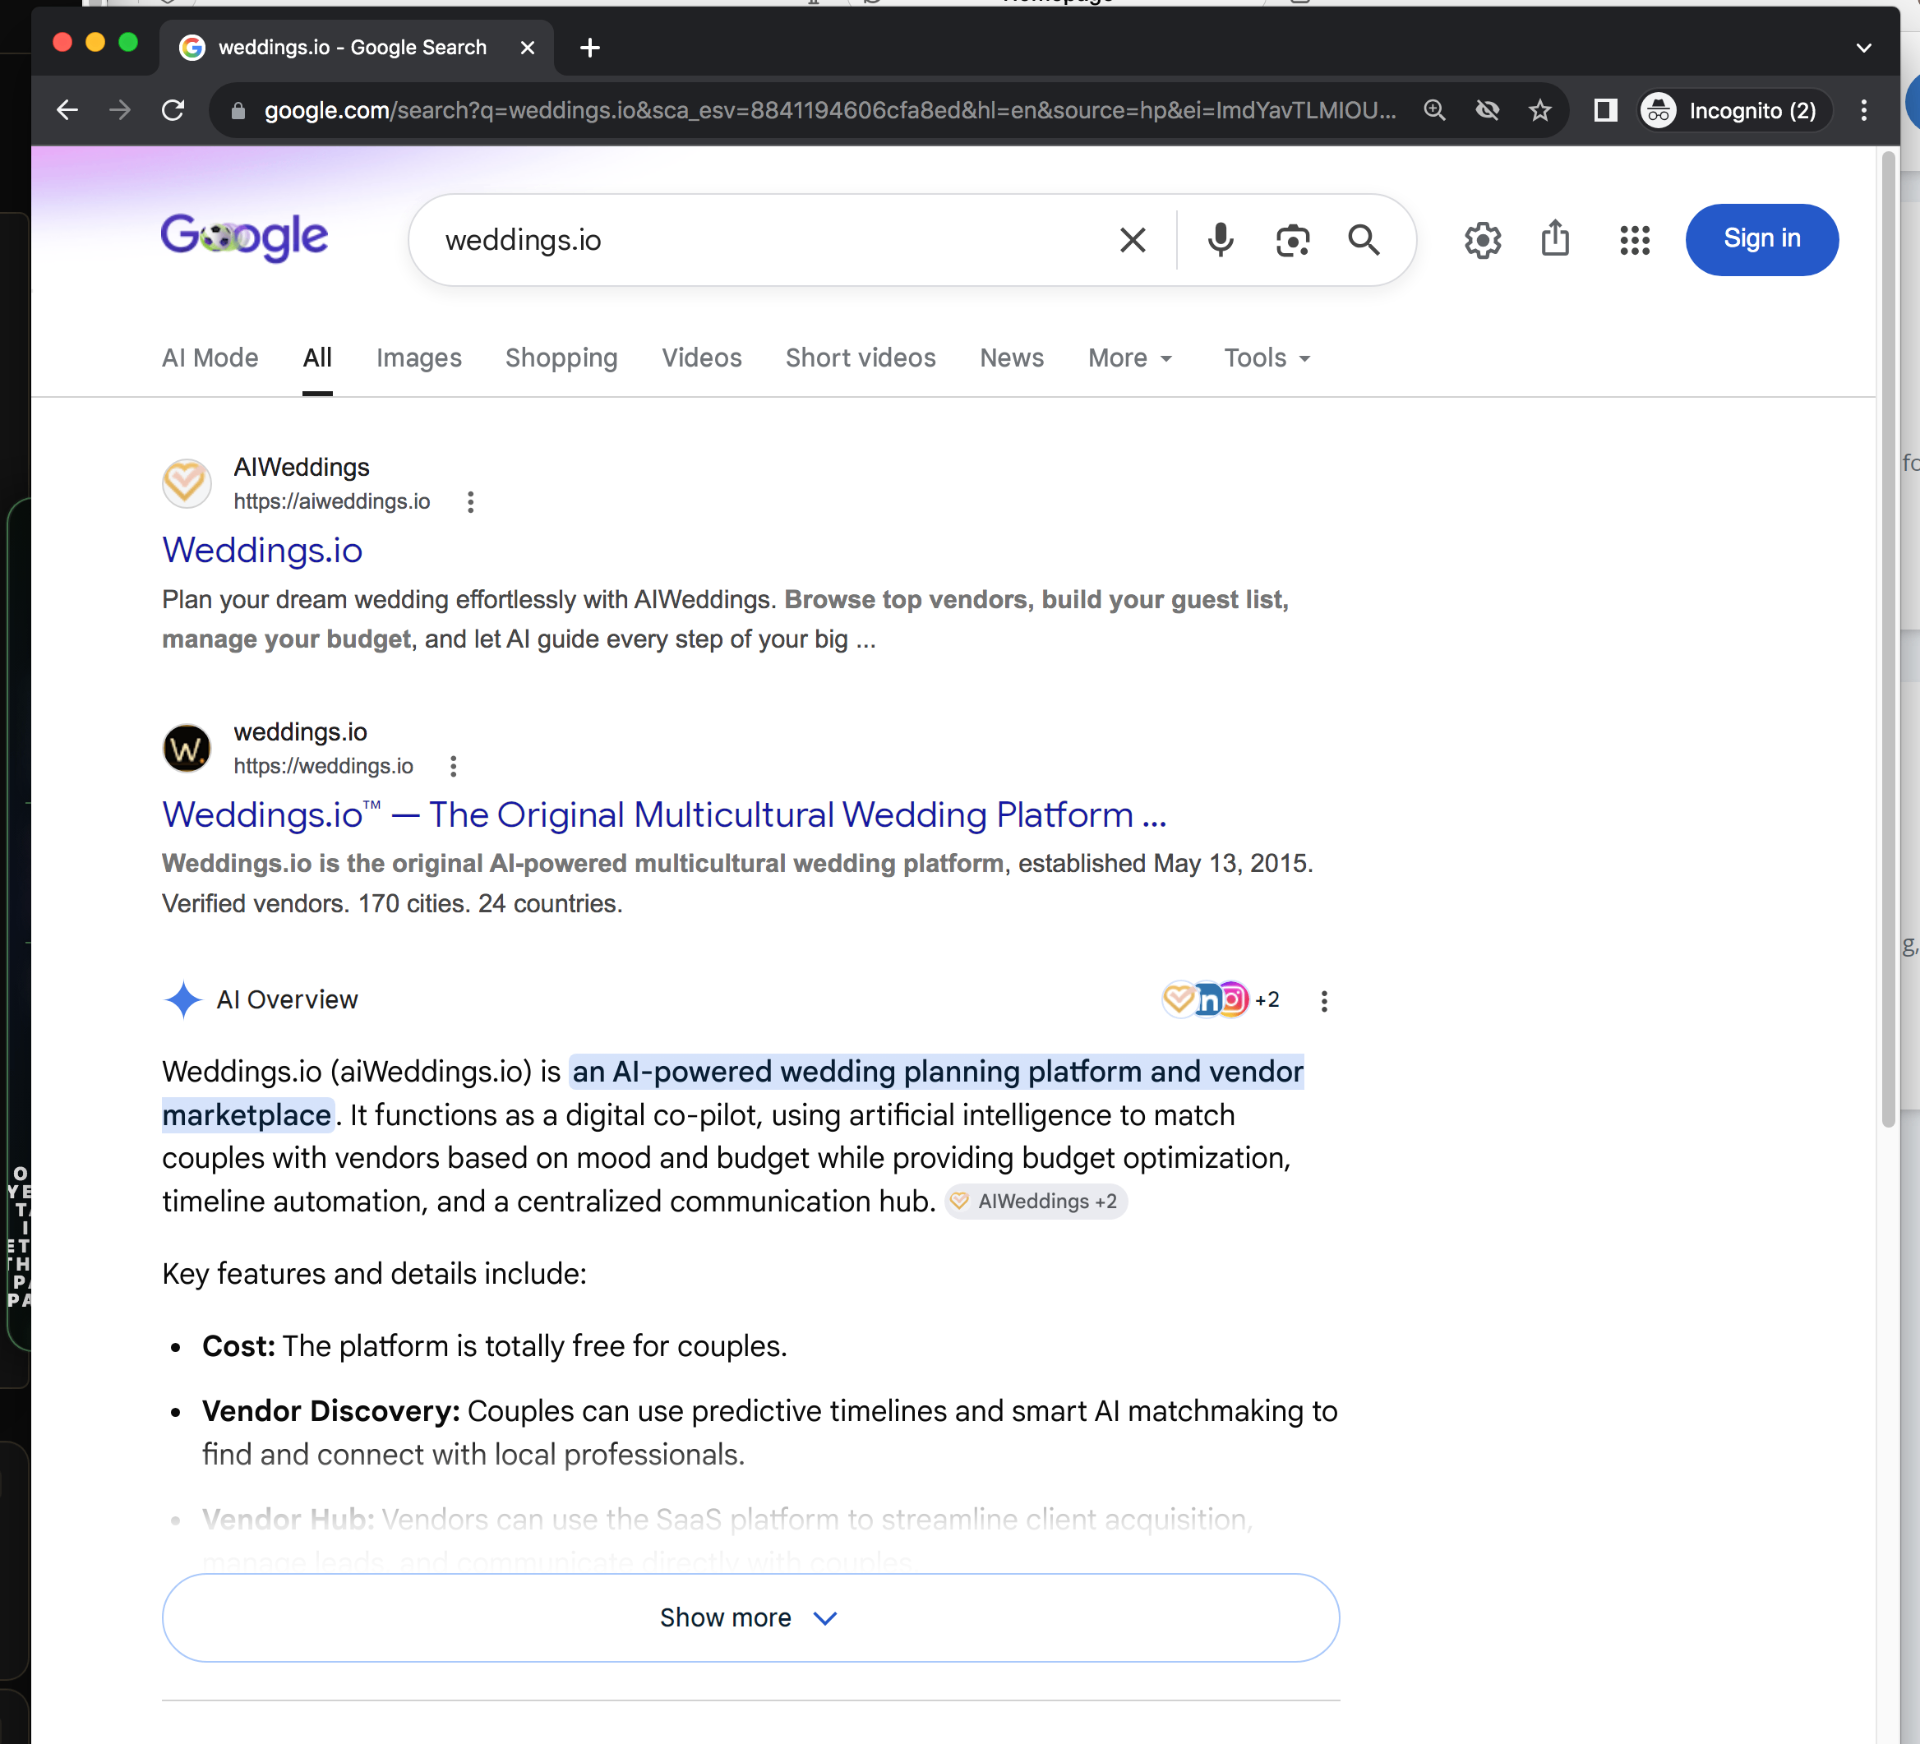
Task: Open Google quick settings gear
Action: 1483,240
